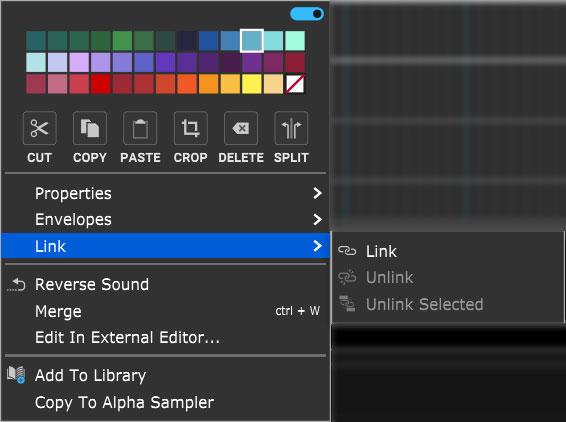
Task: Click the Cut scissors icon
Action: 39,128
